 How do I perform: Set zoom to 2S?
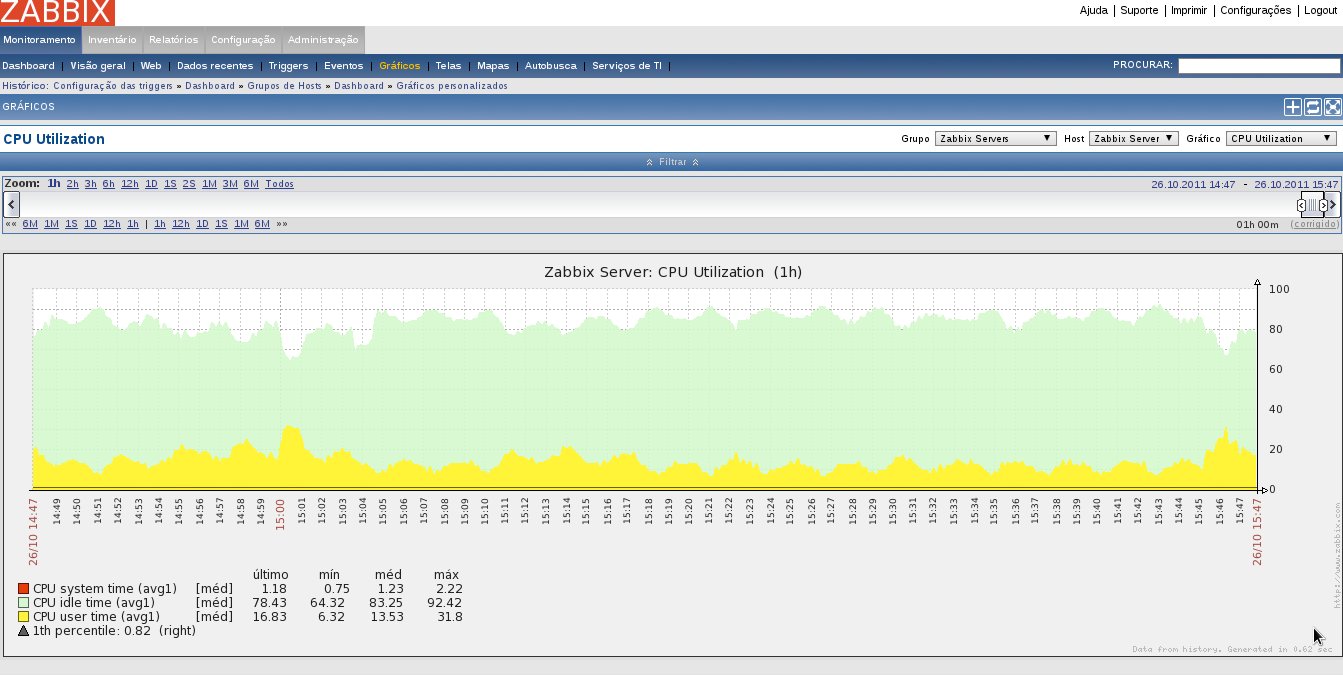point(189,184)
